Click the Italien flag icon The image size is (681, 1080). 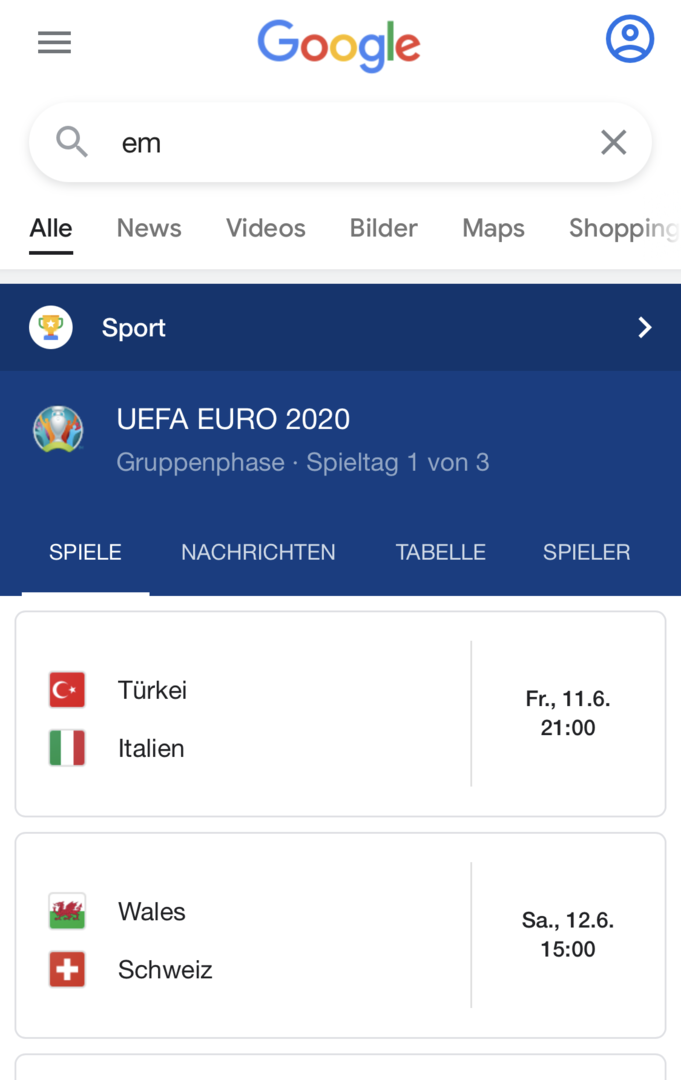(x=67, y=748)
